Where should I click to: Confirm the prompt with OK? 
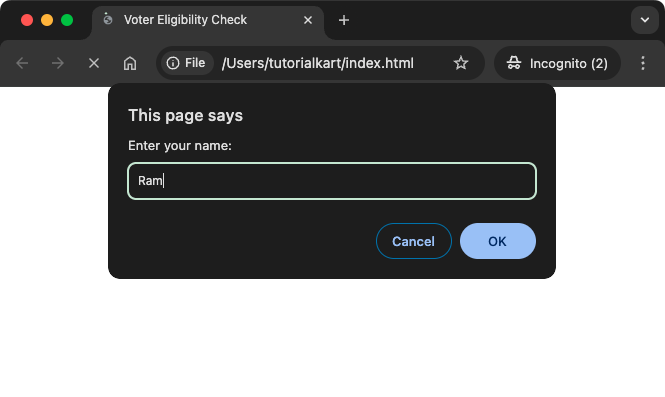pos(497,241)
